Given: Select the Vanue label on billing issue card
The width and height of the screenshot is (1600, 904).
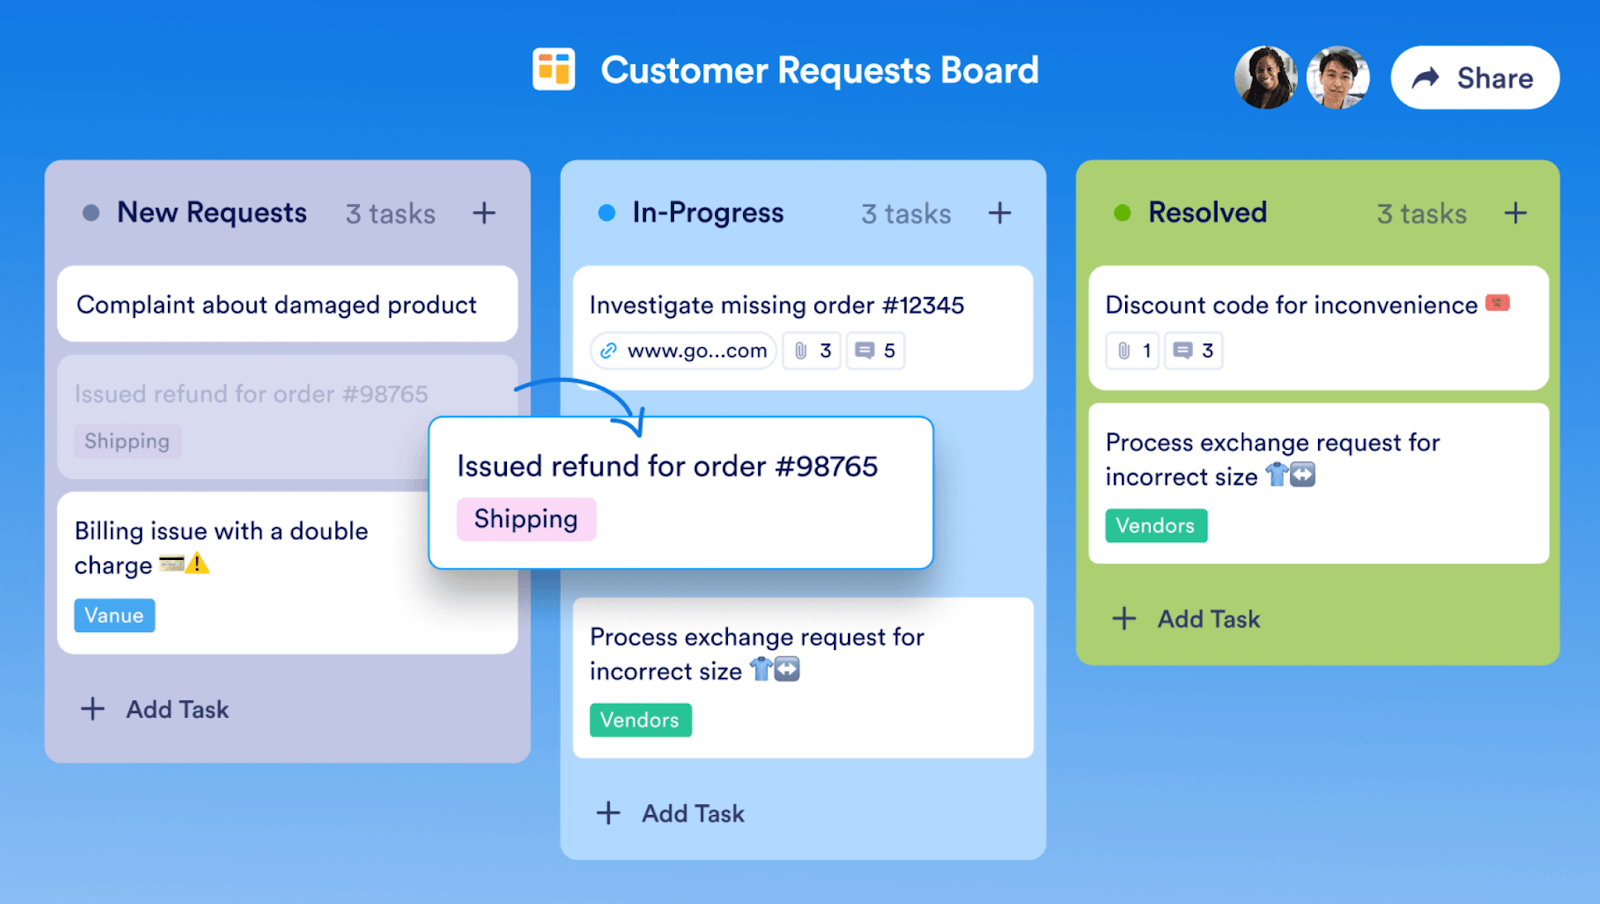Looking at the screenshot, I should pos(114,615).
